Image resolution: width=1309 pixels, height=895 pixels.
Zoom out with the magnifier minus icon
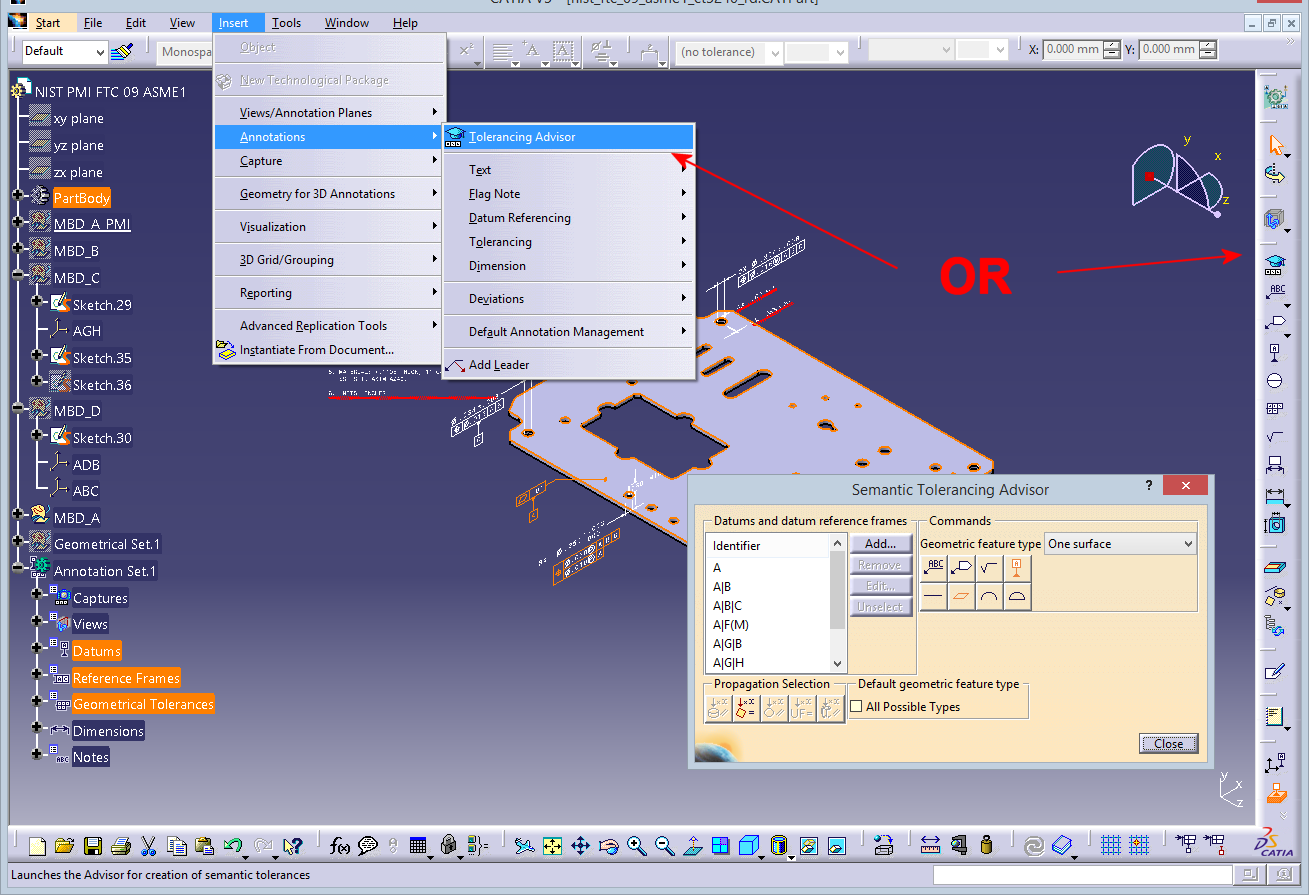click(x=664, y=846)
